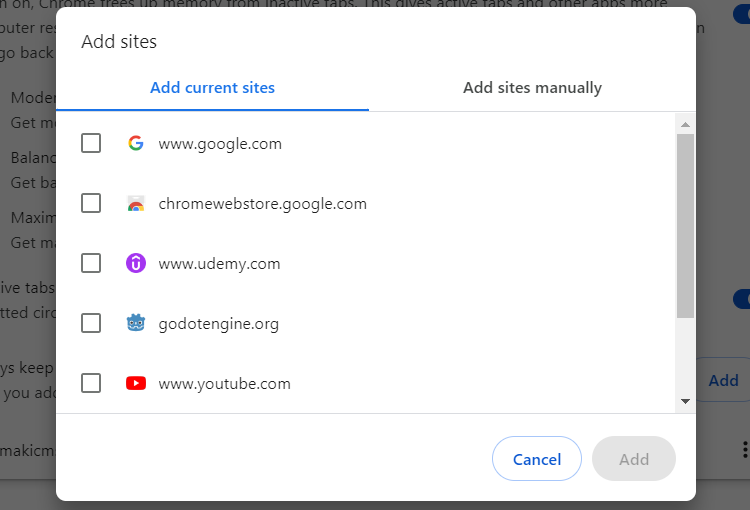Image resolution: width=750 pixels, height=510 pixels.
Task: Select the www.youtube.com site label
Action: pos(224,384)
